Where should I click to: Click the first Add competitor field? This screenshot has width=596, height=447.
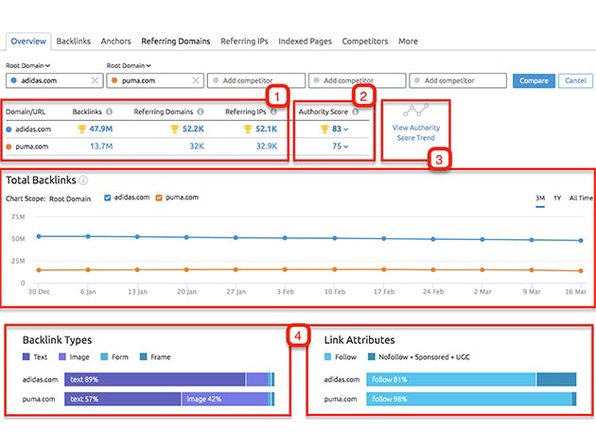click(256, 81)
